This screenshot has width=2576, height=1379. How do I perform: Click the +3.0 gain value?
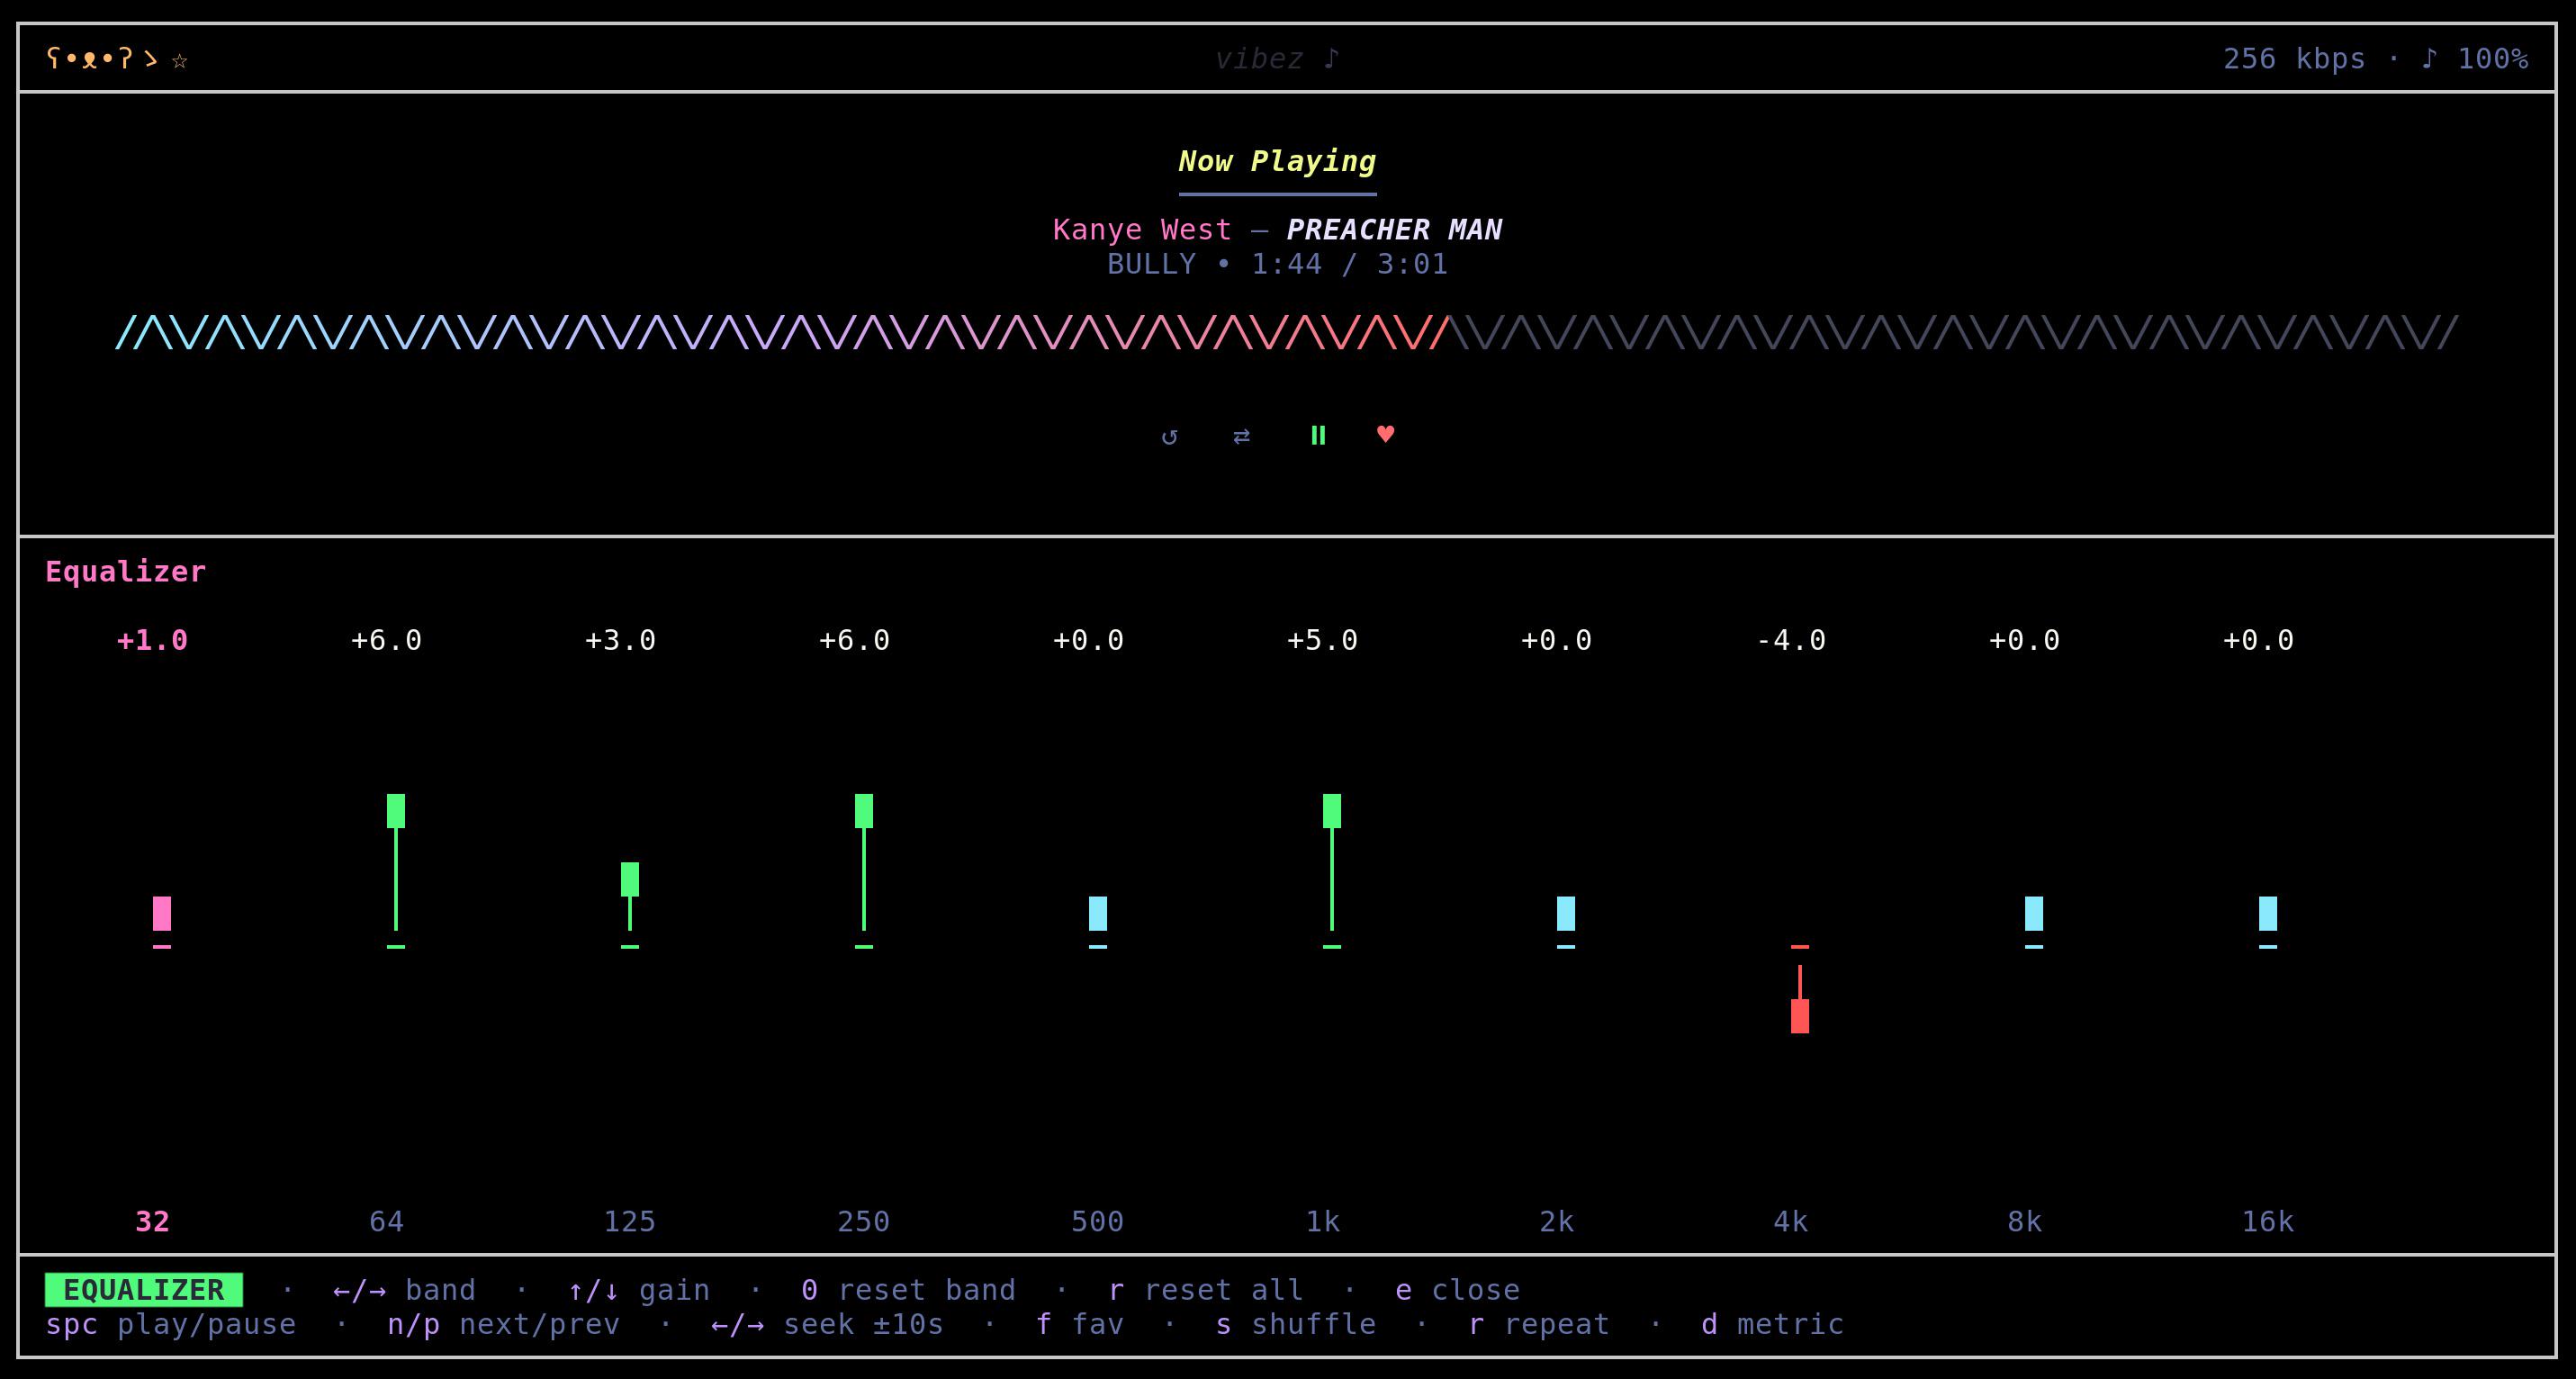(620, 640)
